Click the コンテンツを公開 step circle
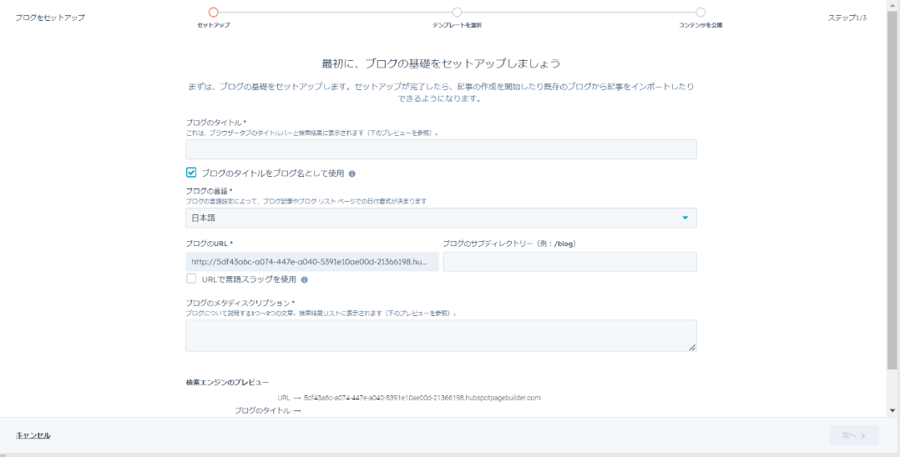 (700, 12)
